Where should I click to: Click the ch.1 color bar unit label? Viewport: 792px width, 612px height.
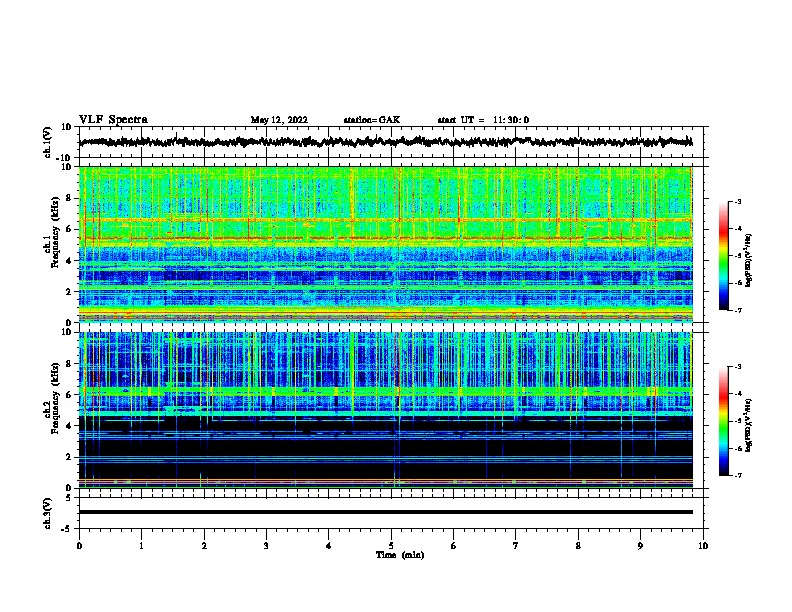[x=749, y=261]
